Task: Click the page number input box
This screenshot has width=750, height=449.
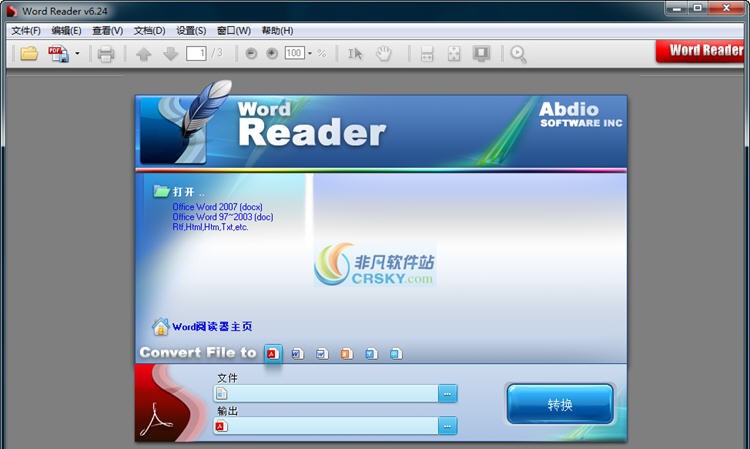Action: [x=197, y=53]
